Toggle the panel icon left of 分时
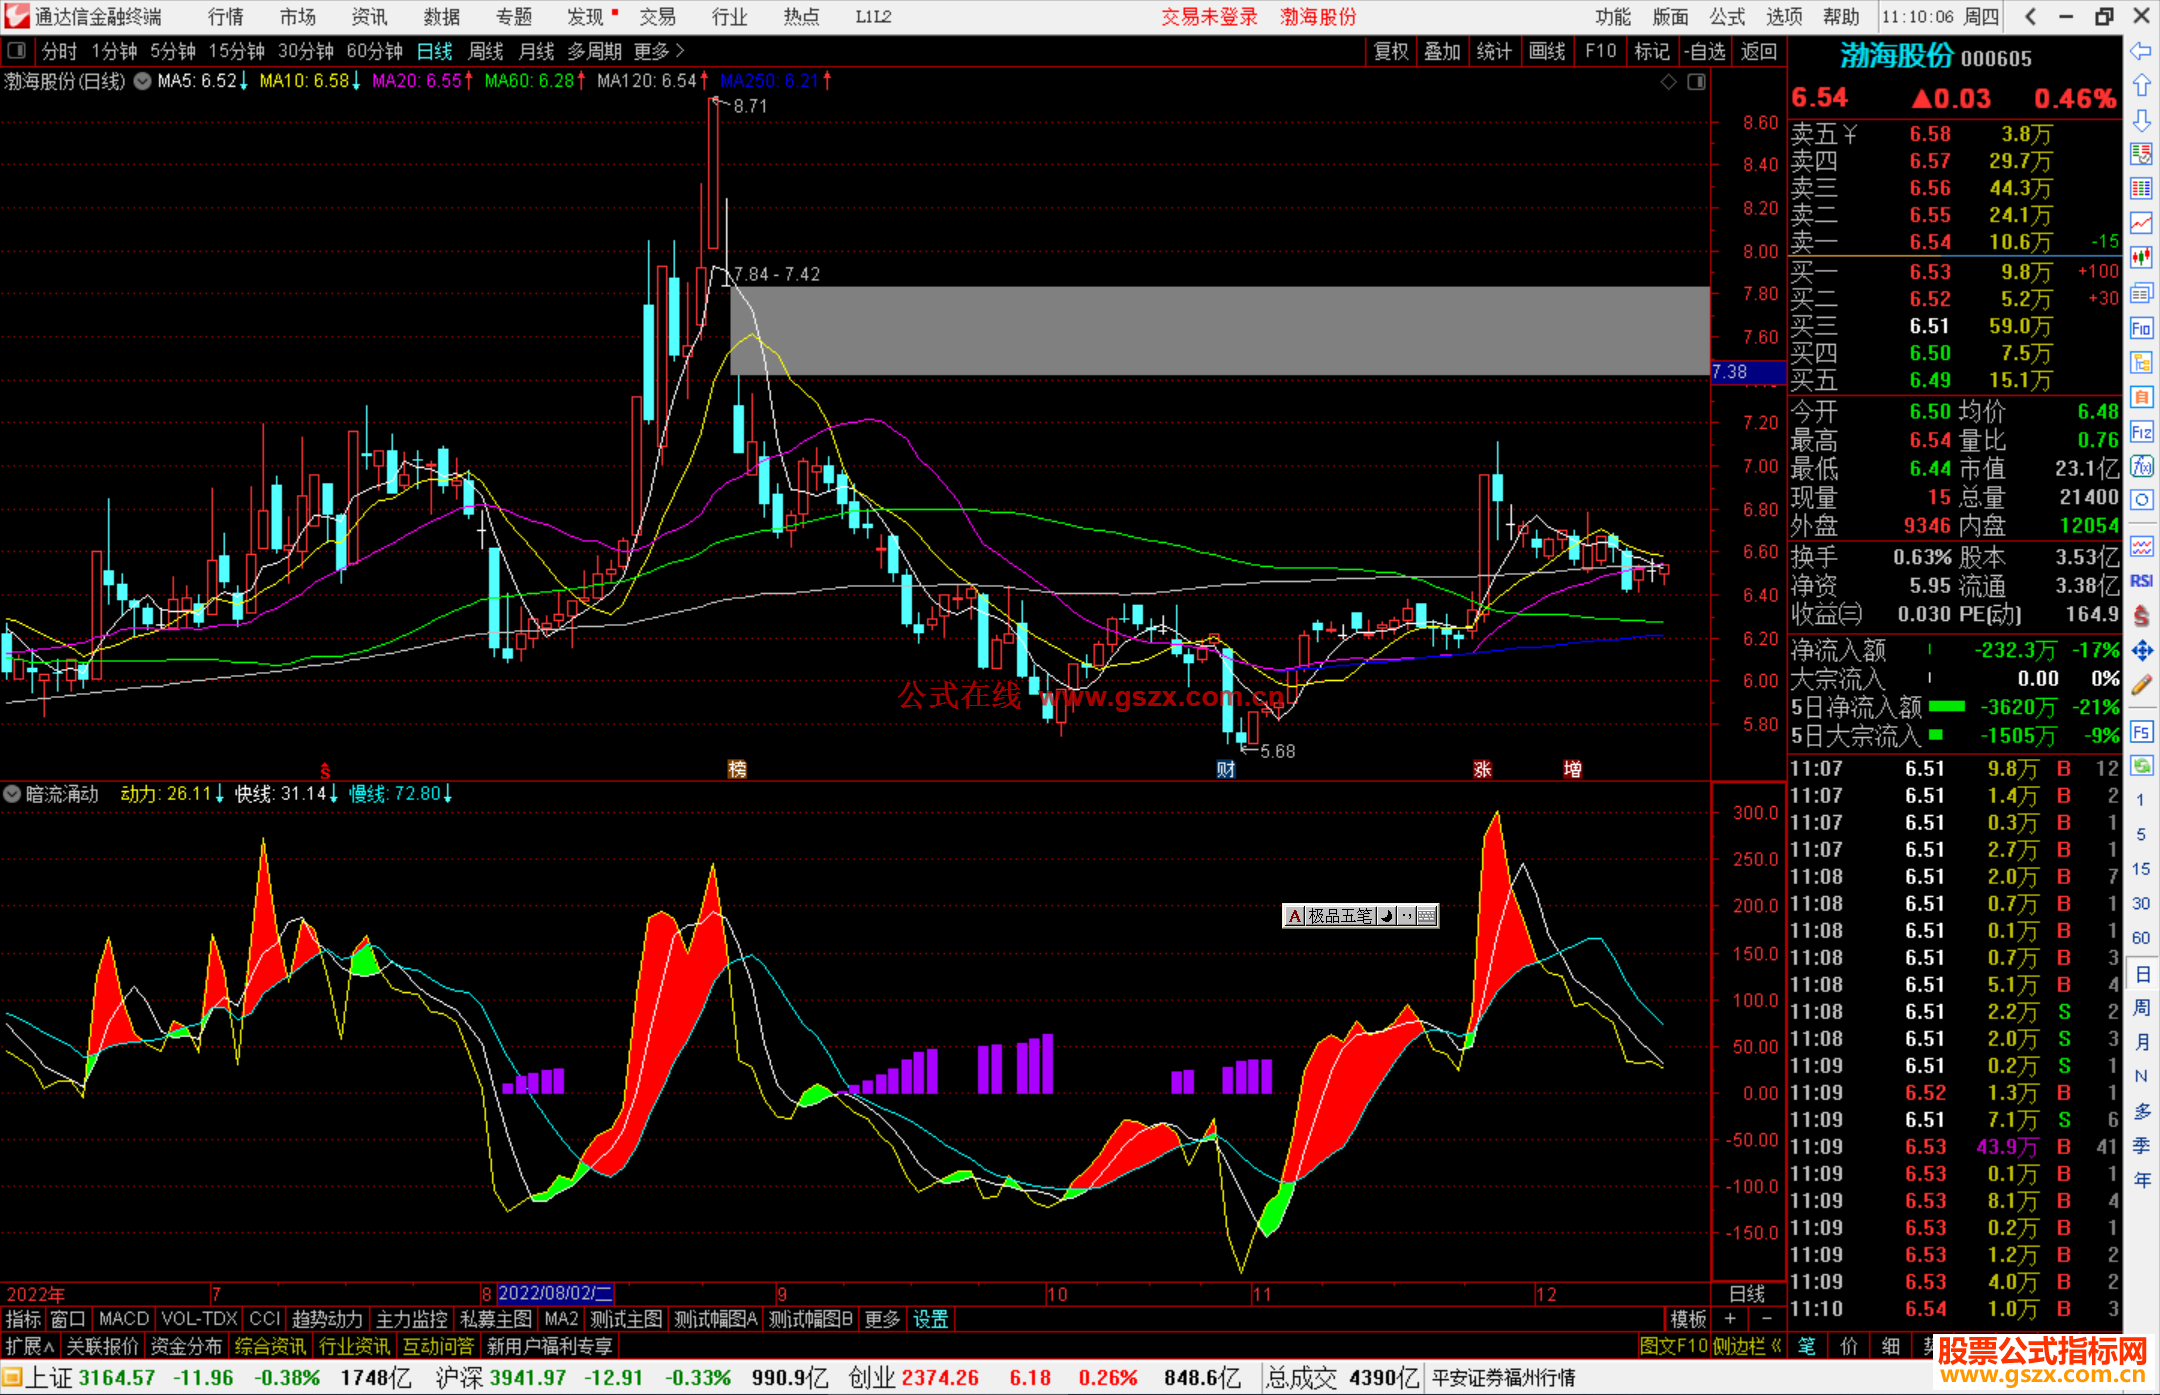The image size is (2160, 1395). coord(17,50)
